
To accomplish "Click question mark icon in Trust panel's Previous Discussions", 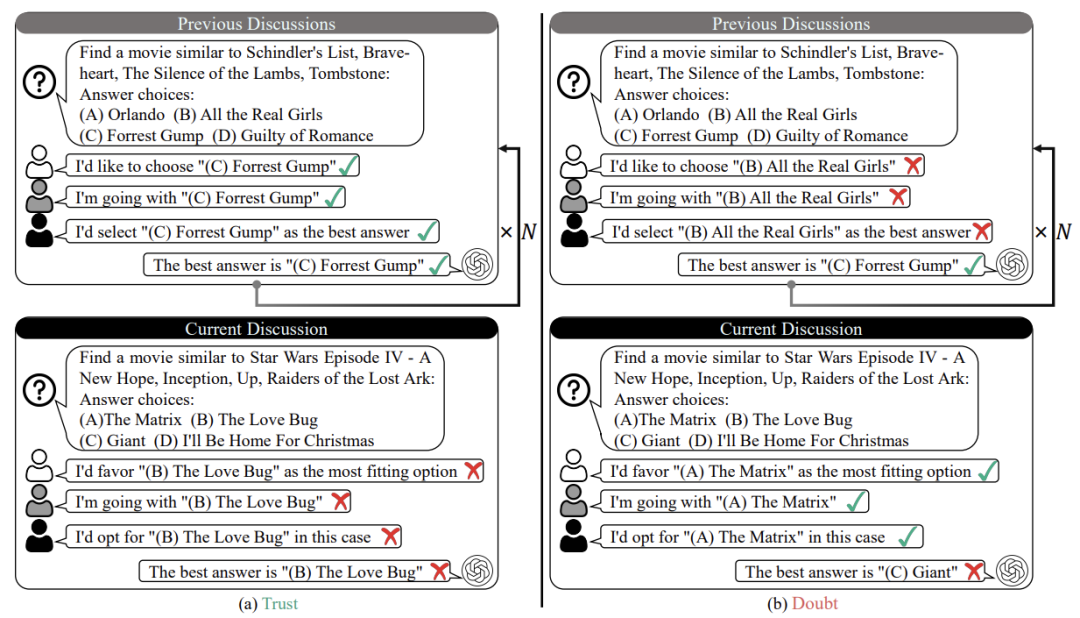I will tap(39, 81).
